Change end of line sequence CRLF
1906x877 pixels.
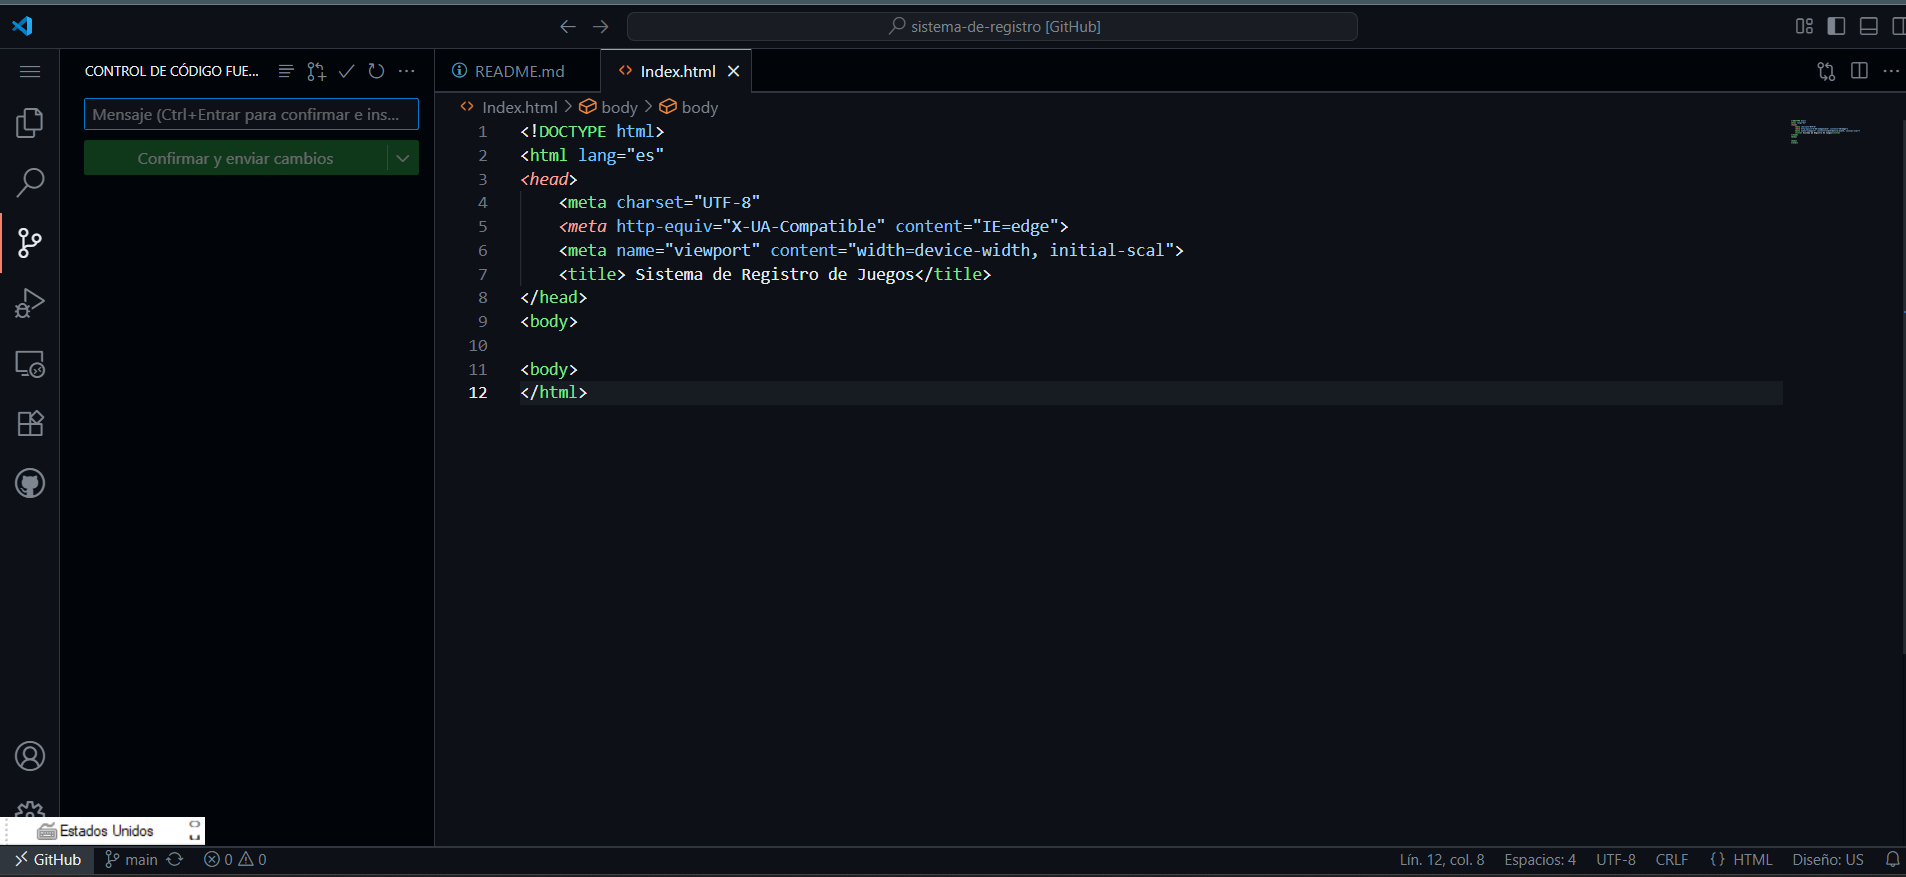pos(1671,859)
